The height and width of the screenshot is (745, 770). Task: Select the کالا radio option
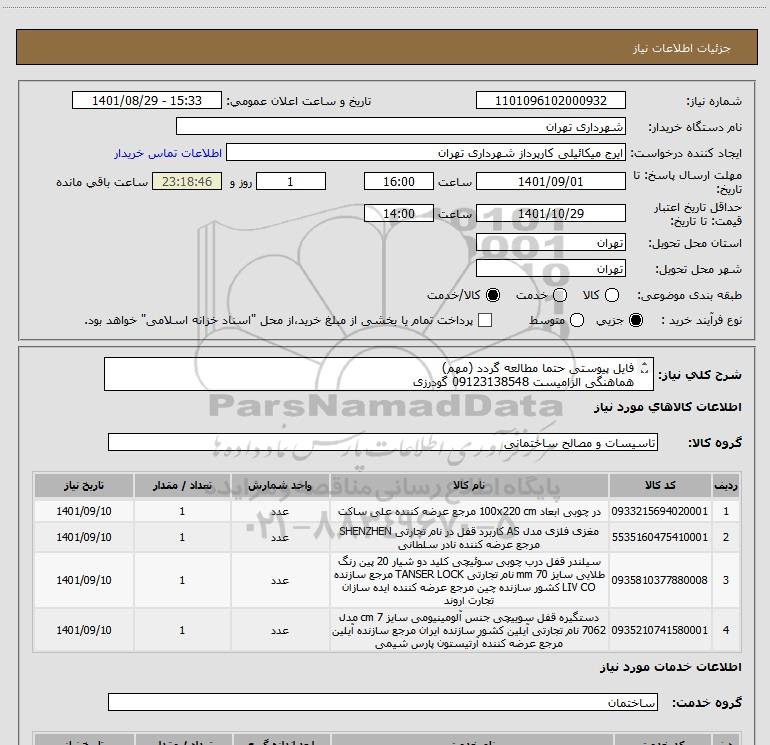(x=612, y=295)
